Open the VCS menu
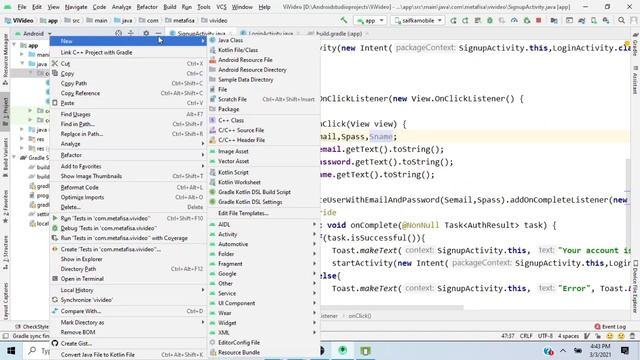Viewport: 640px width, 360px height. 221,7
